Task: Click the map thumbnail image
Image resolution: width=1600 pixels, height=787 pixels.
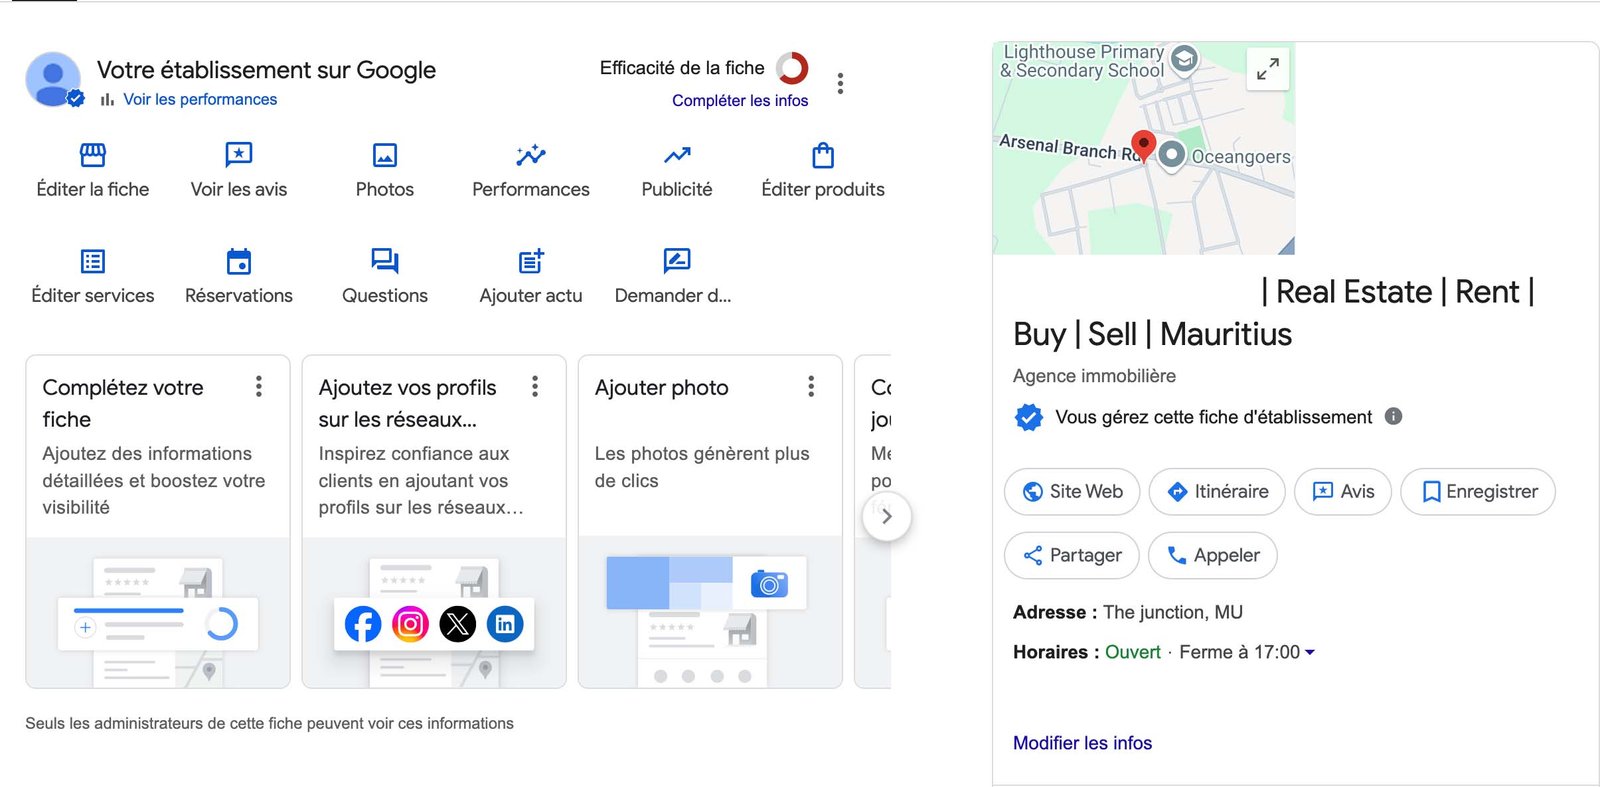Action: click(x=1144, y=148)
